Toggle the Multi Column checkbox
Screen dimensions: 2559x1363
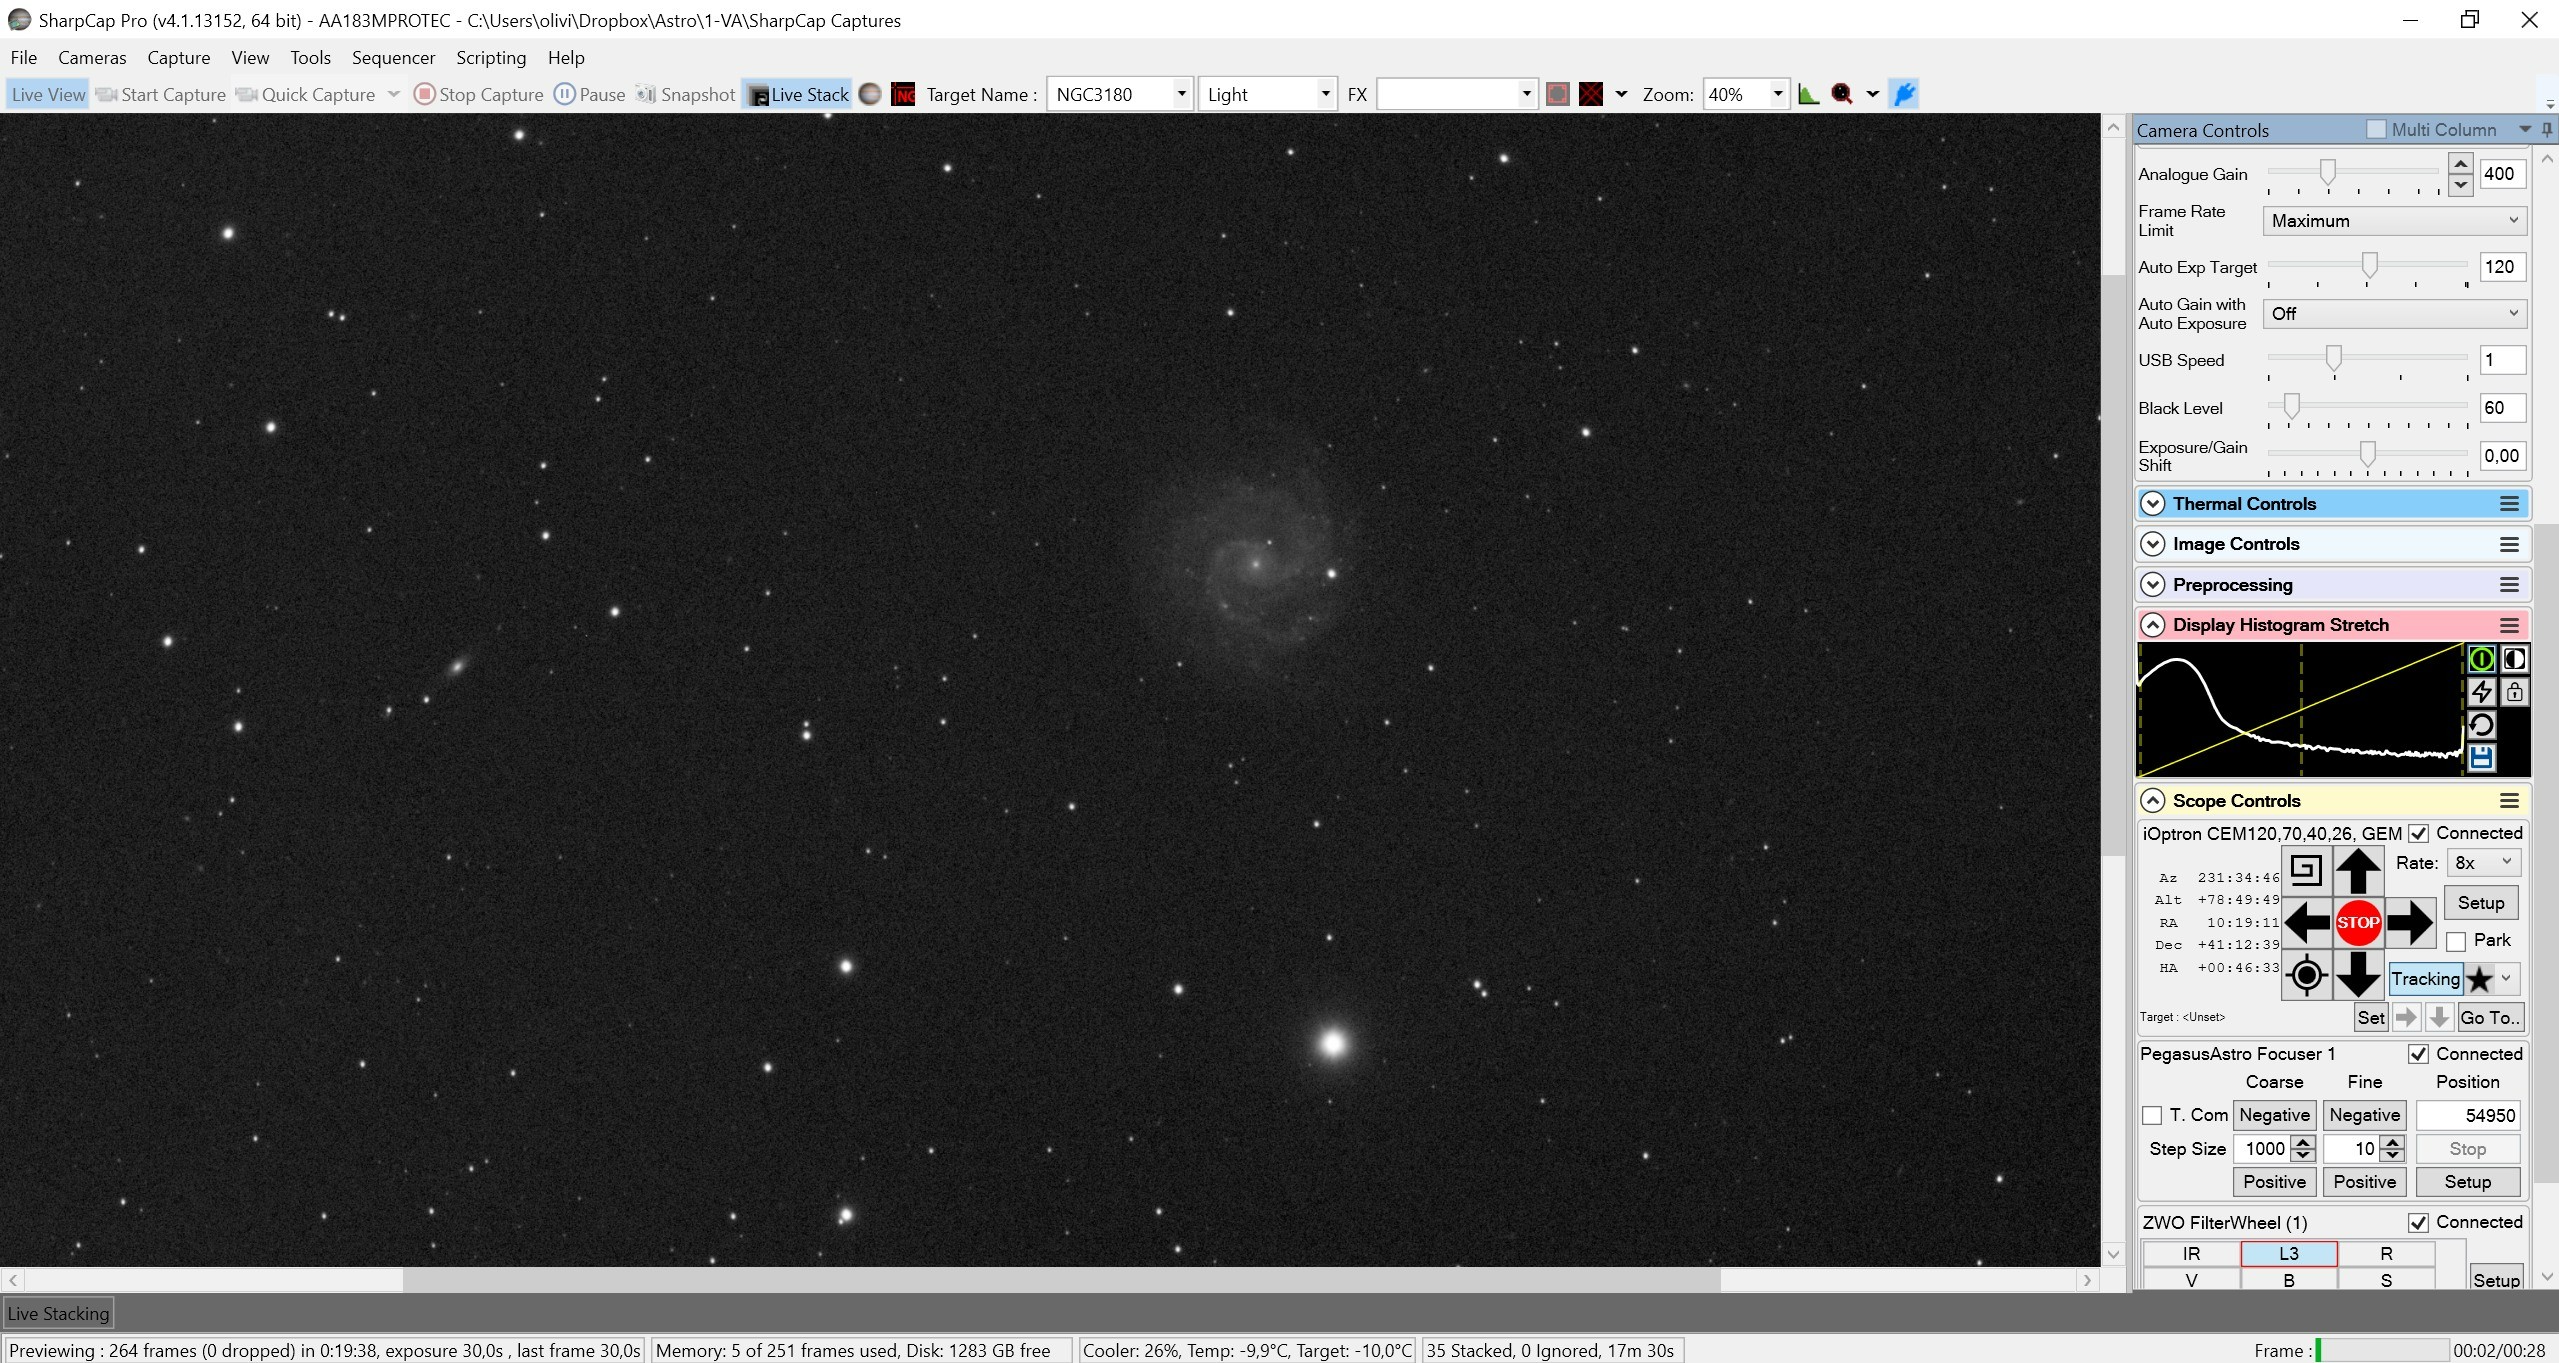click(x=2376, y=130)
